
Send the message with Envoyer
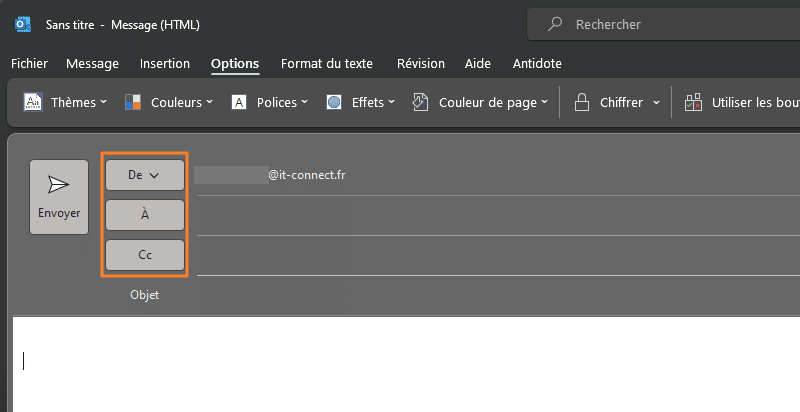(59, 197)
